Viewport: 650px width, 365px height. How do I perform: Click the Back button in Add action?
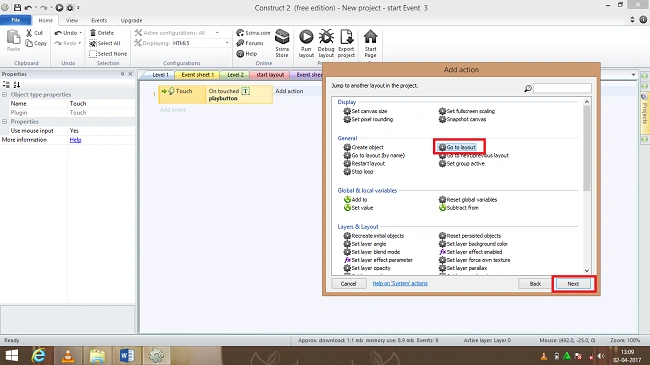[x=535, y=284]
